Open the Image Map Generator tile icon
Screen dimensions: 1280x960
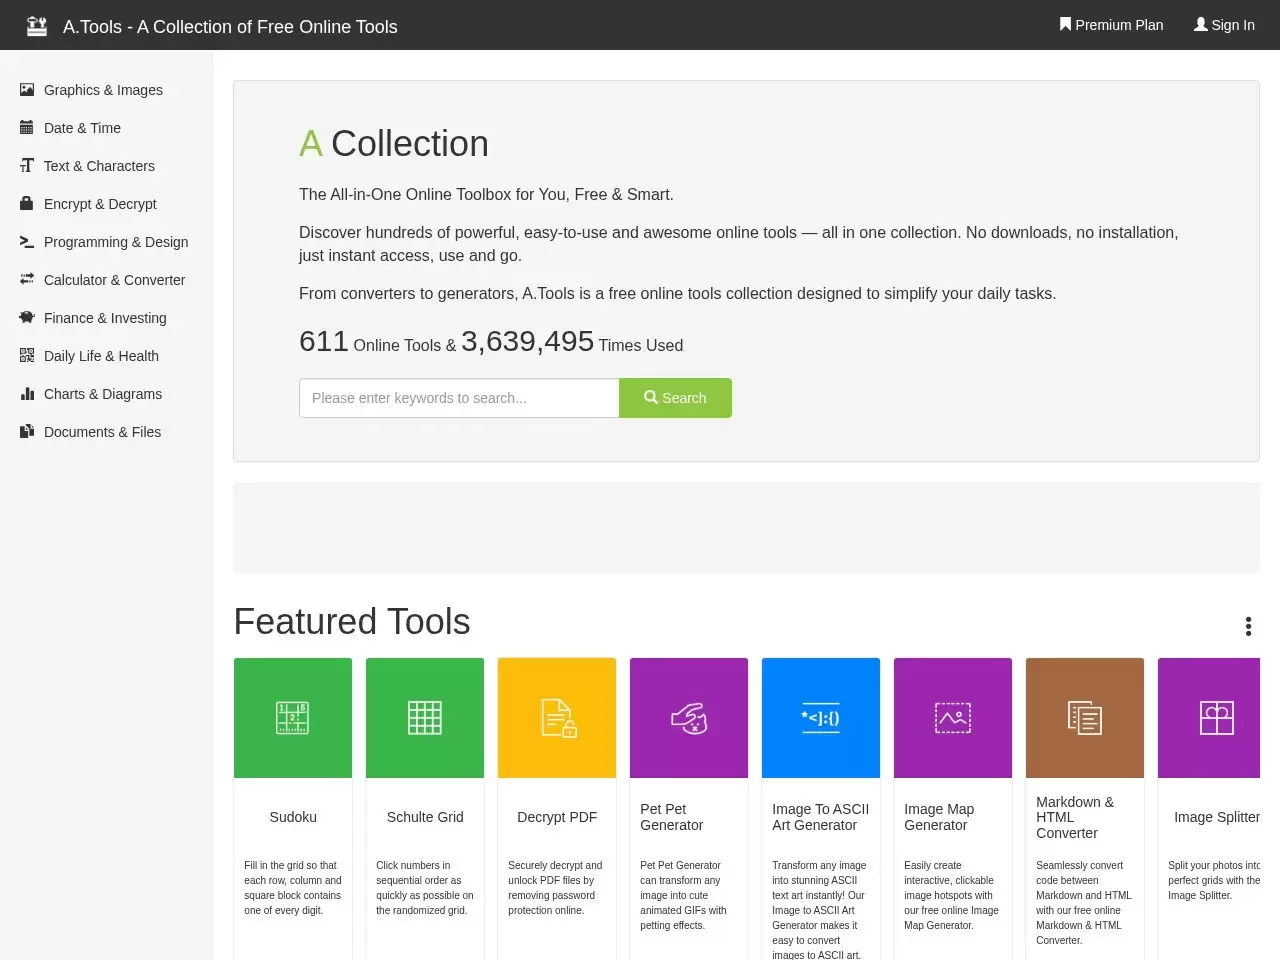(x=953, y=718)
